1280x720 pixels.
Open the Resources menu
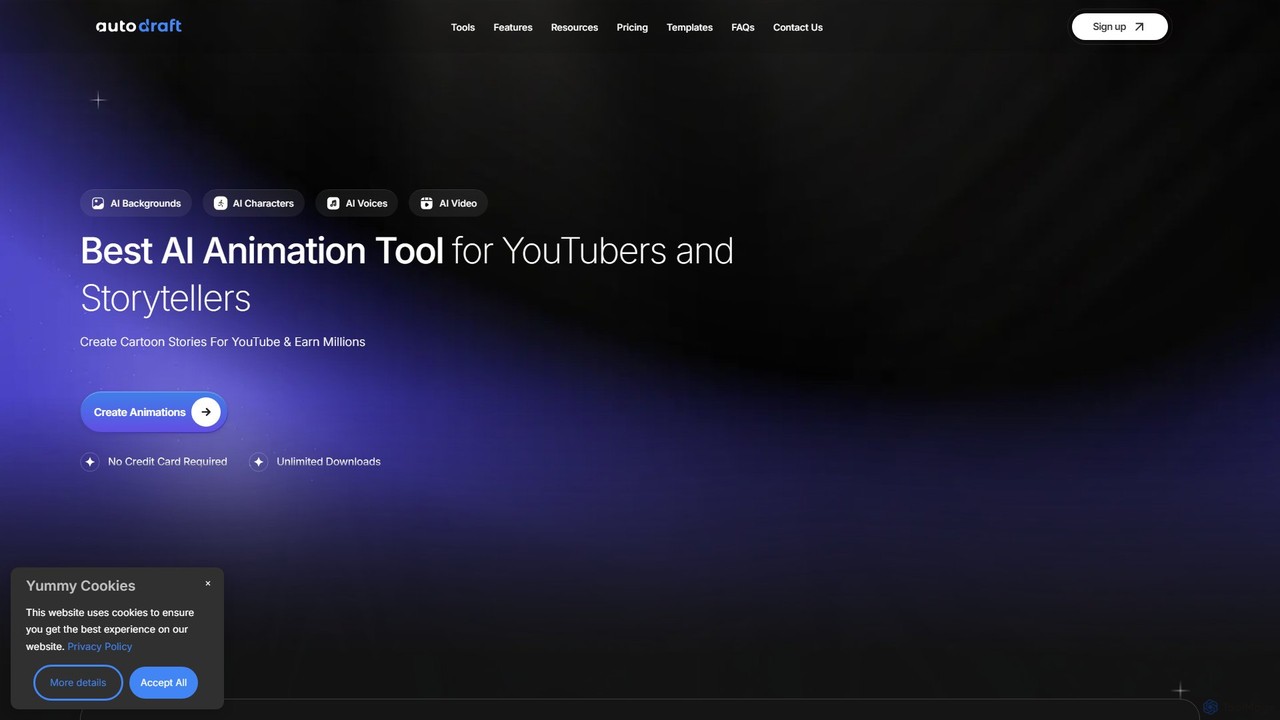point(574,27)
